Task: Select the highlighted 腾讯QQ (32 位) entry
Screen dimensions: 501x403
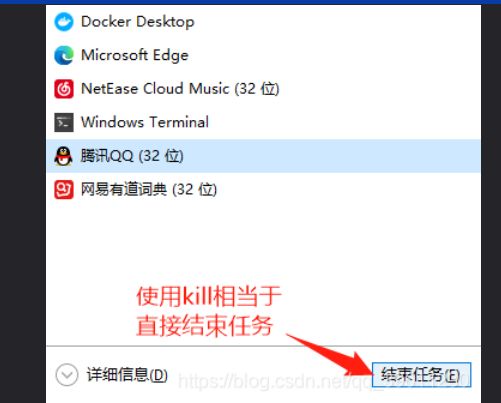Action: point(263,156)
